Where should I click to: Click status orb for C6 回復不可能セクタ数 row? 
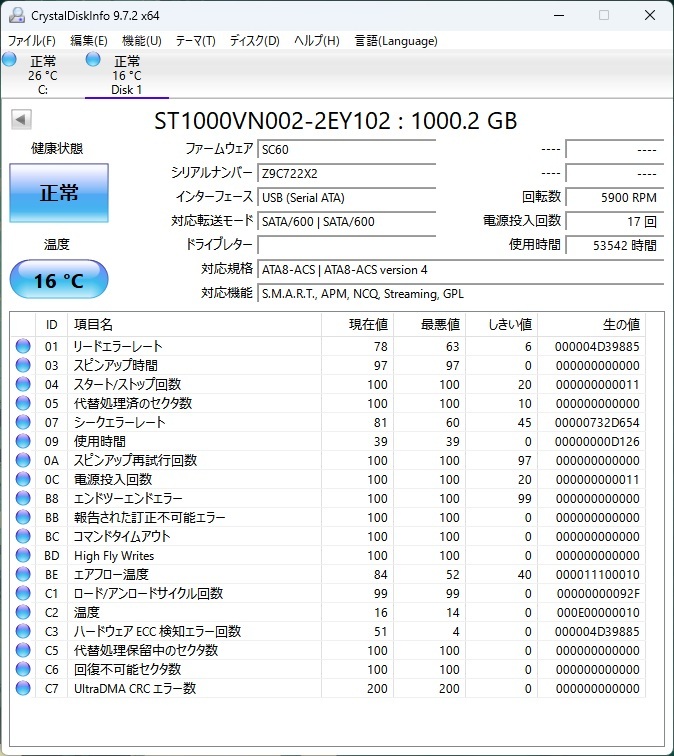pyautogui.click(x=23, y=669)
